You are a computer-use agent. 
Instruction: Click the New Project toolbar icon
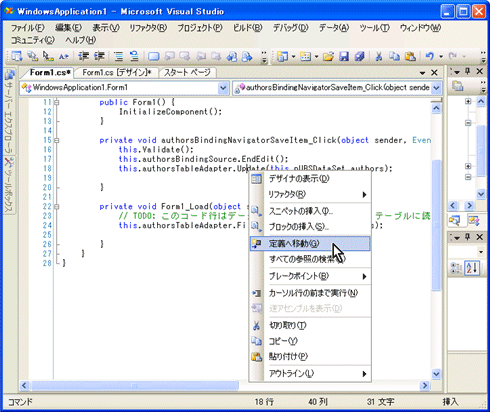pos(282,56)
